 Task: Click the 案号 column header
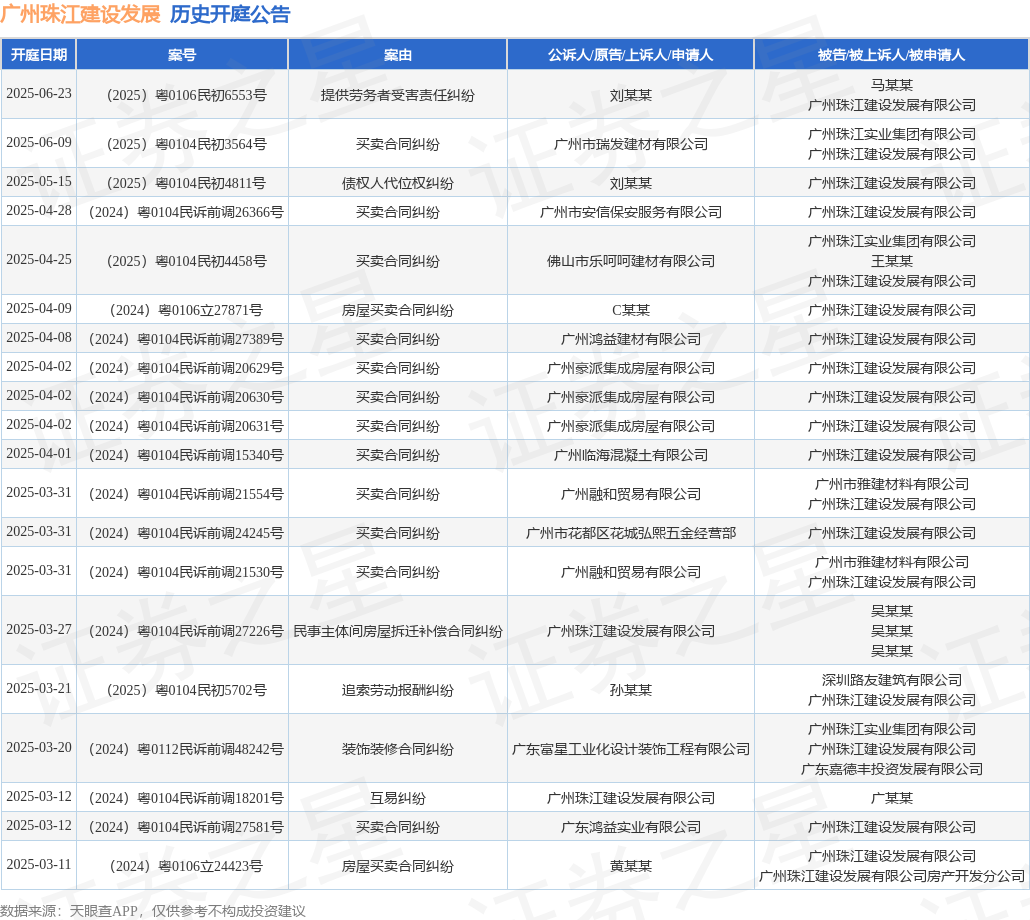[x=182, y=55]
